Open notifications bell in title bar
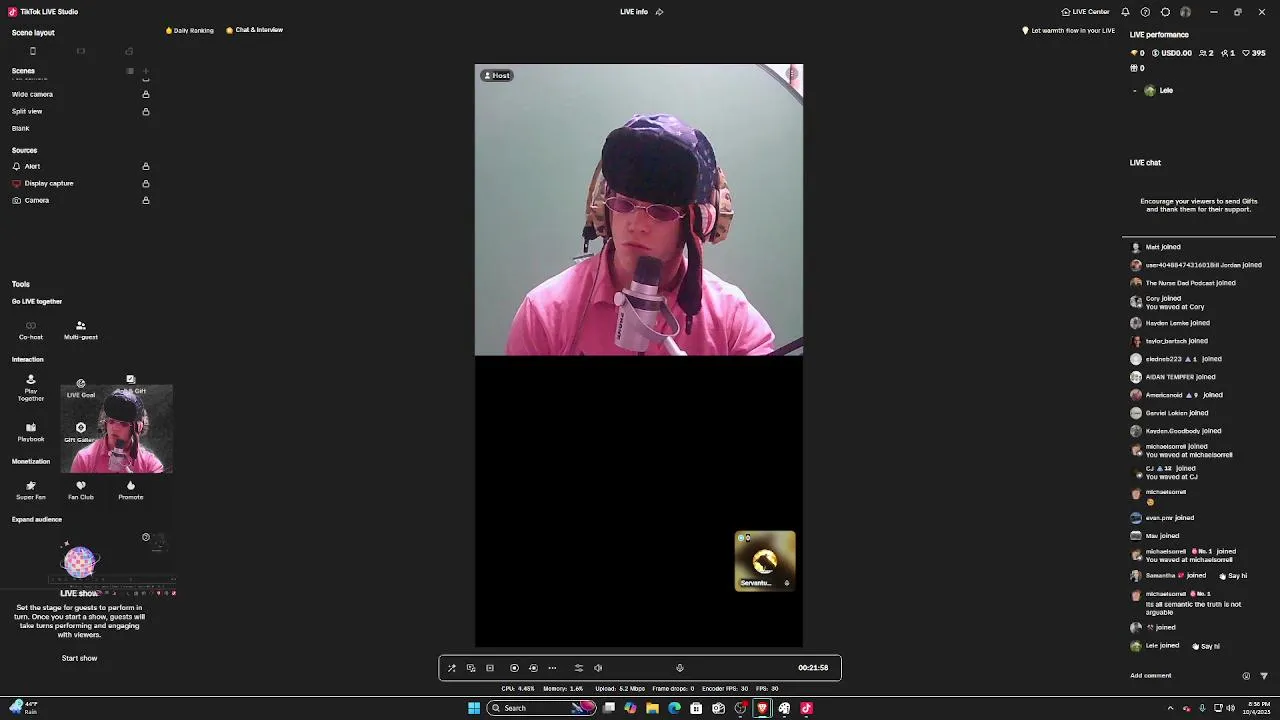 point(1125,12)
